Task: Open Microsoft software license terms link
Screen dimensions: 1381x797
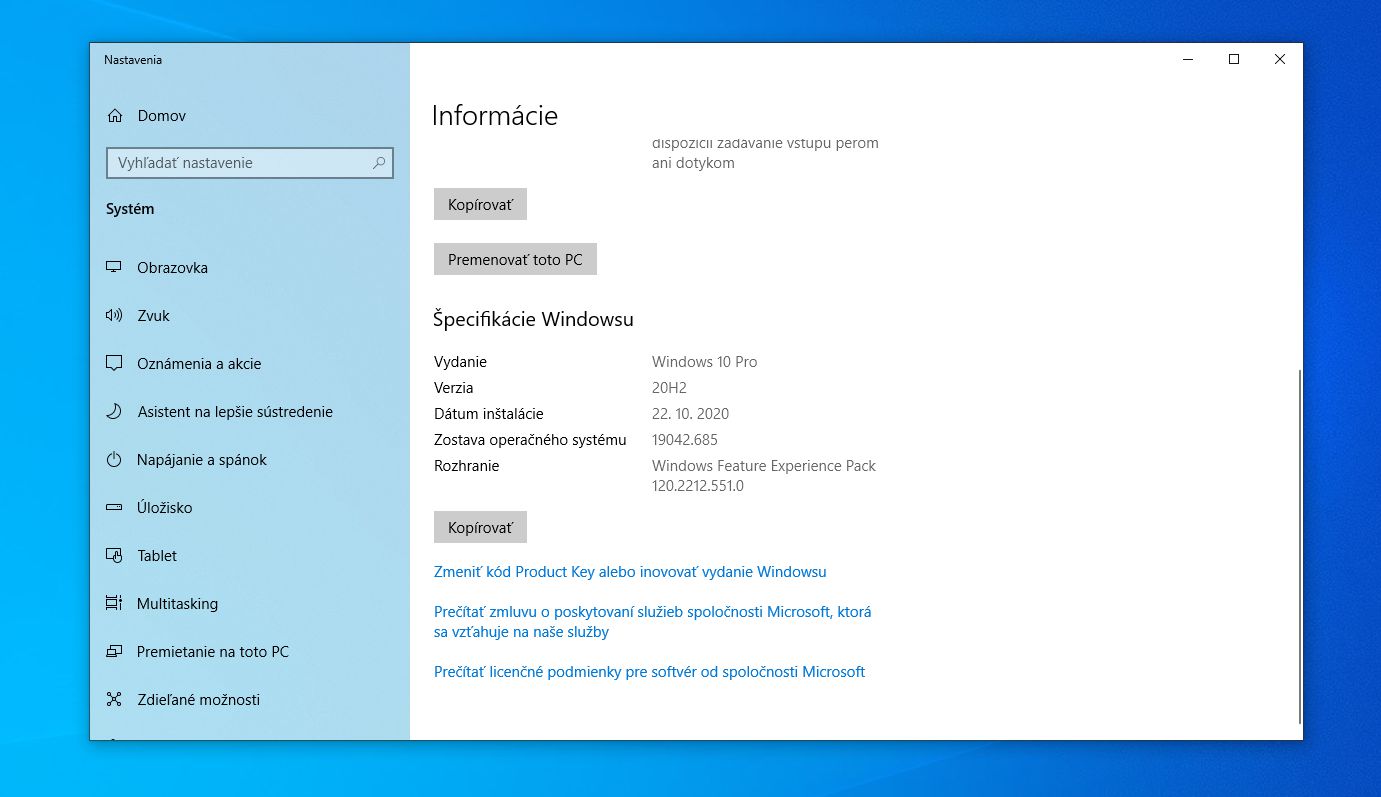Action: click(649, 672)
